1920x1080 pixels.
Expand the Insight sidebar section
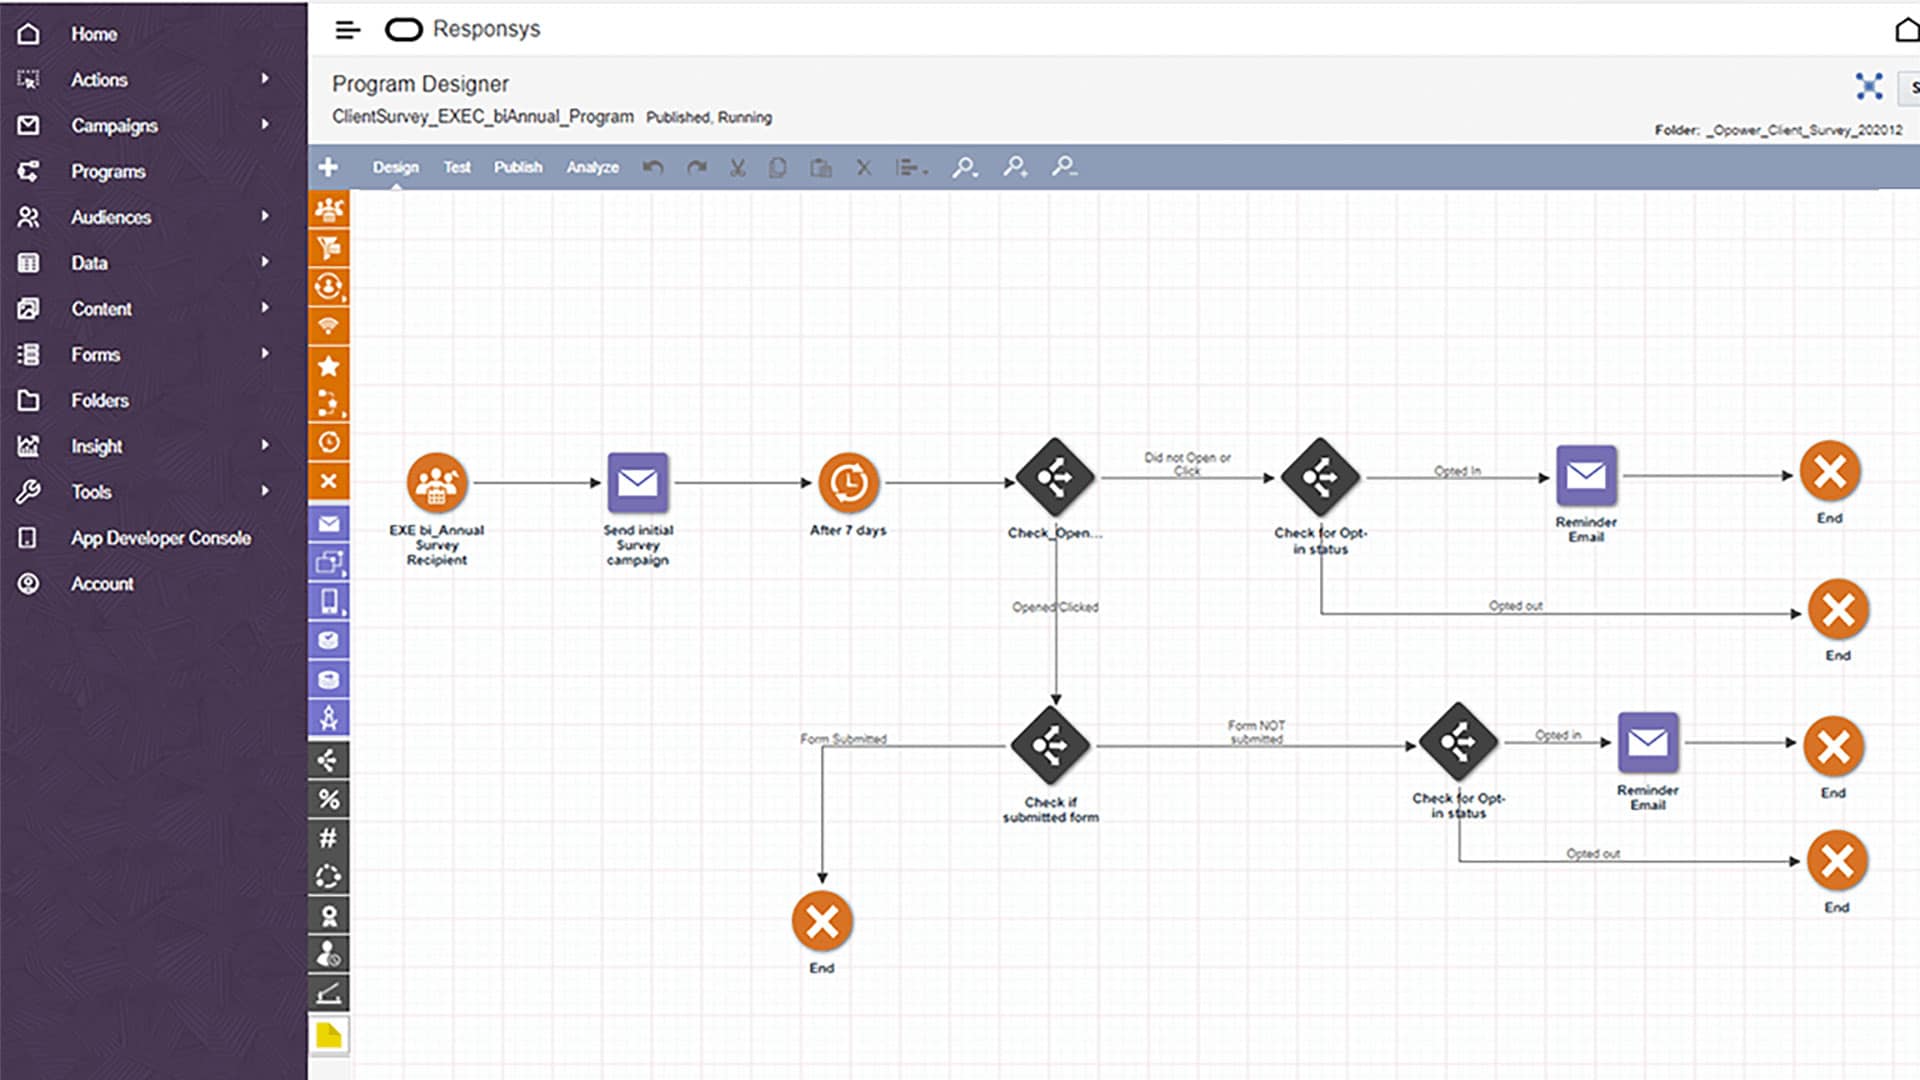click(x=264, y=446)
